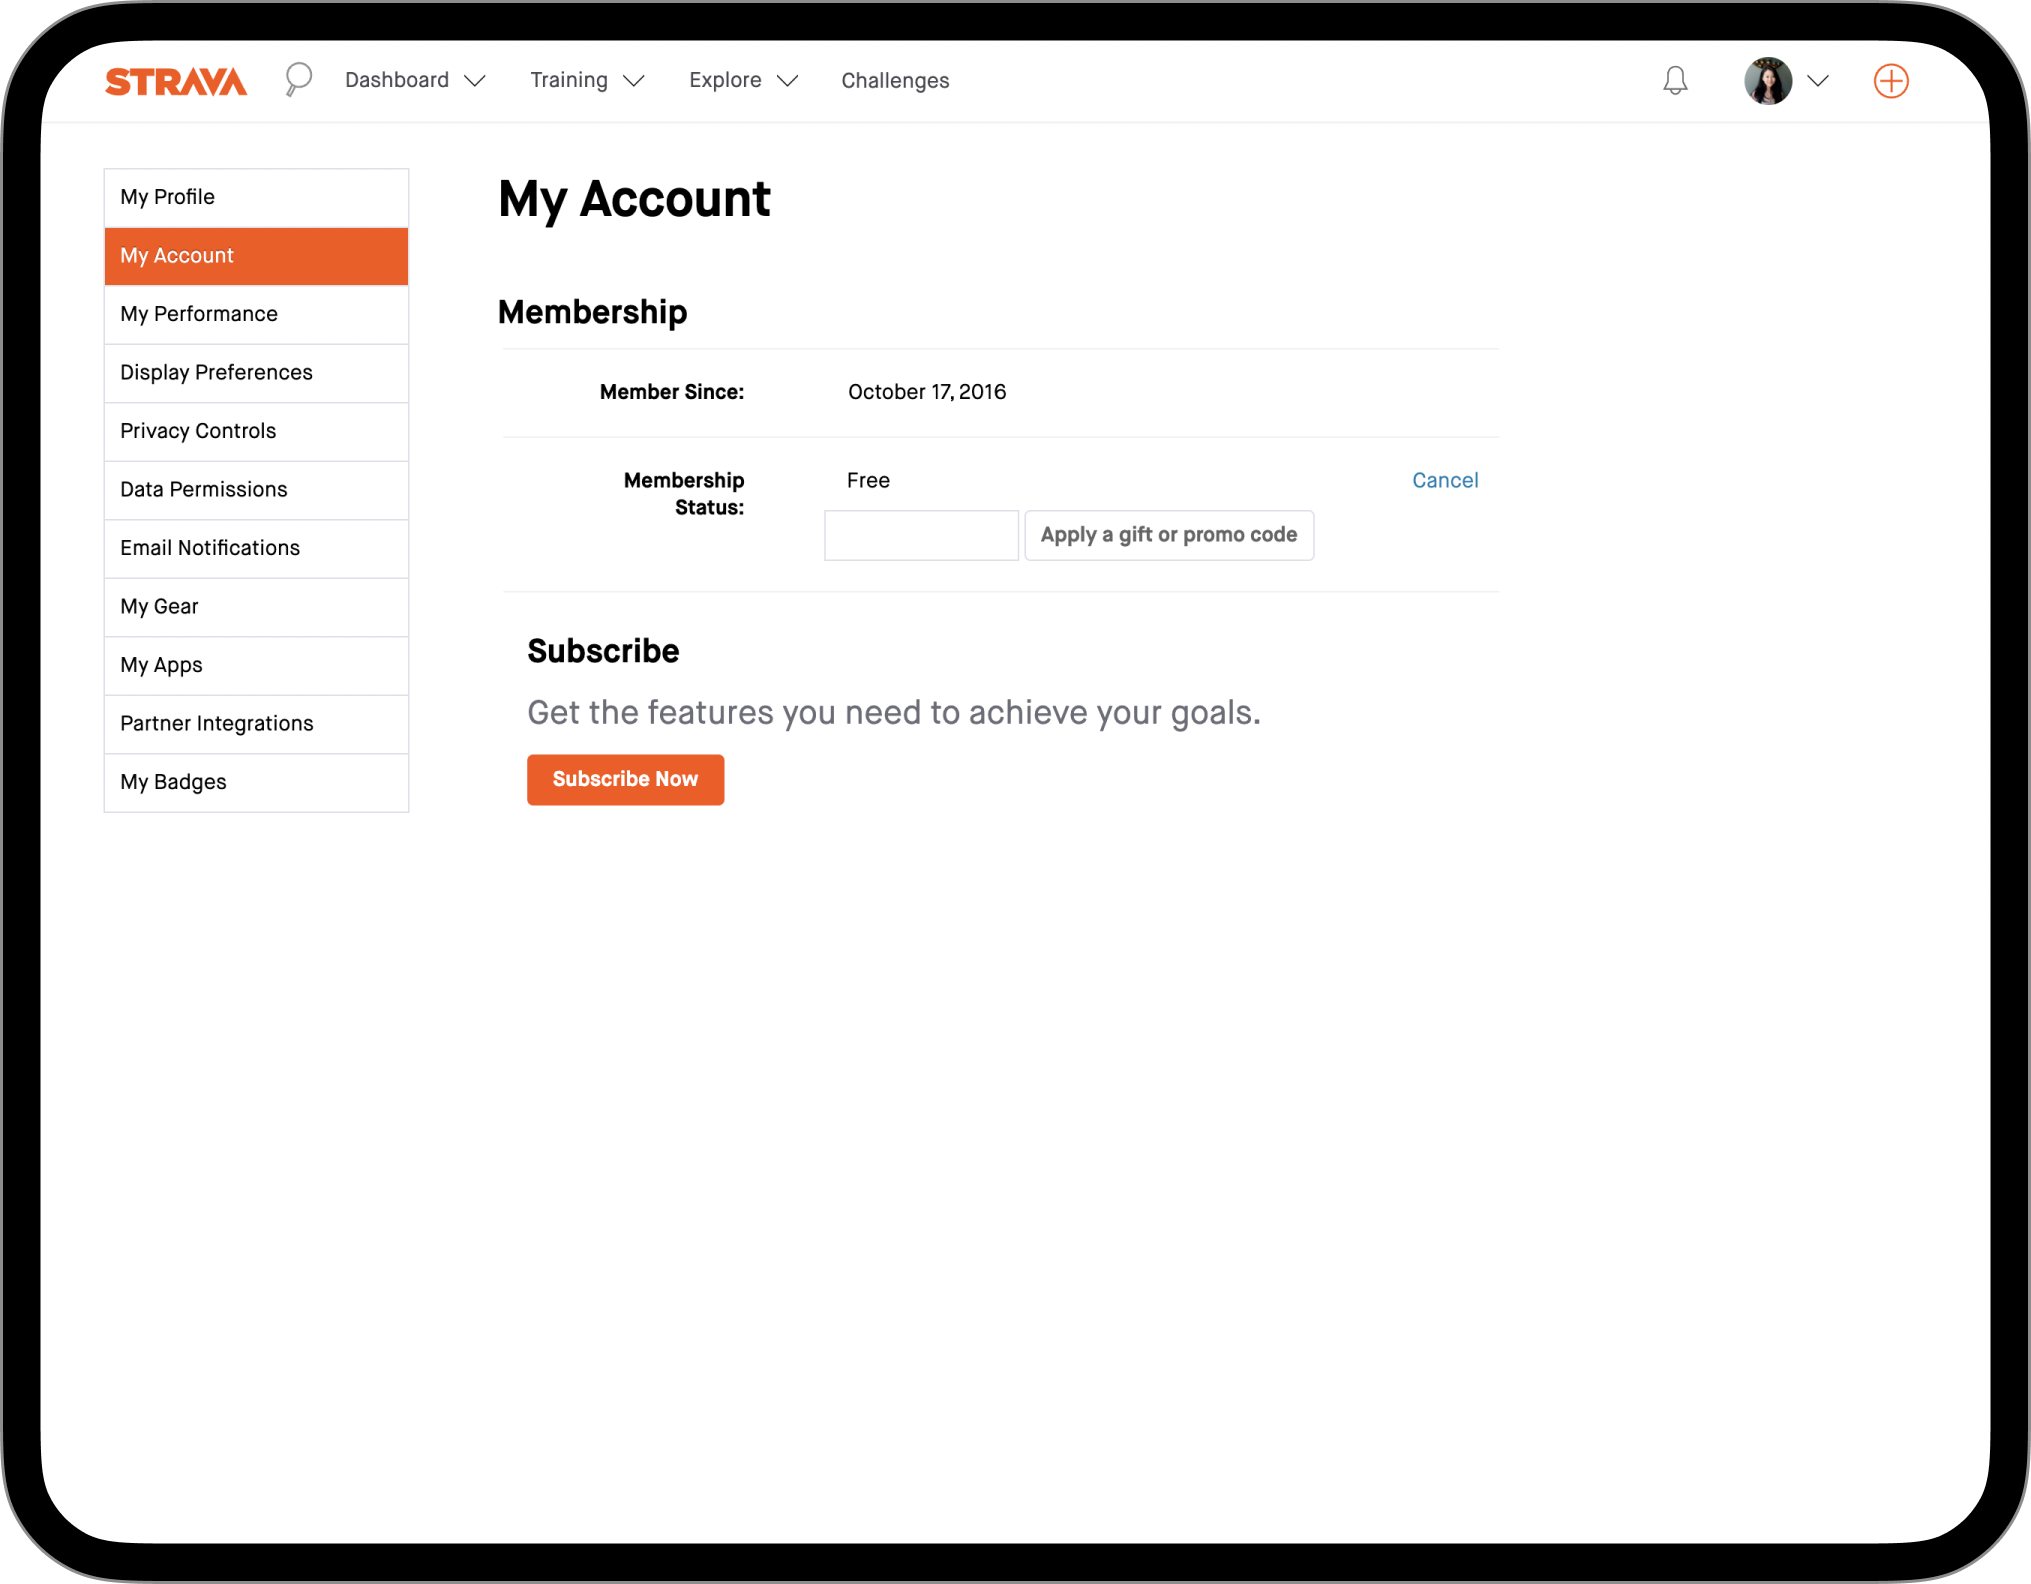Open the search magnifier
The width and height of the screenshot is (2031, 1584).
coord(297,80)
